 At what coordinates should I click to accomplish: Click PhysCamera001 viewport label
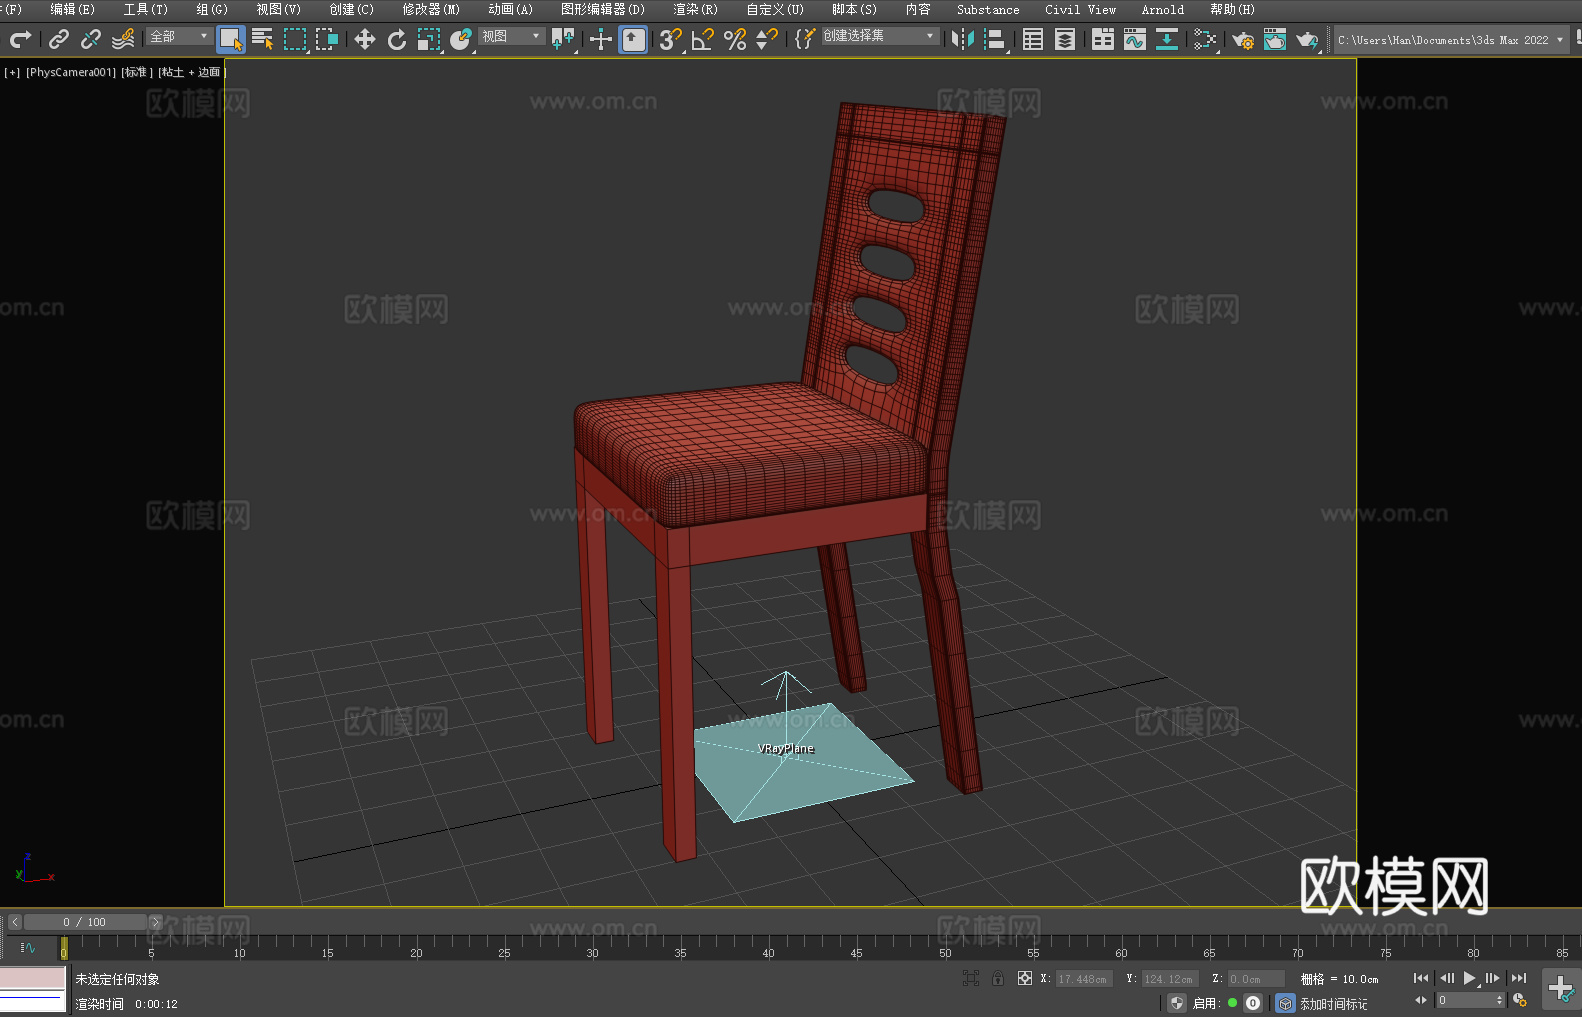click(71, 72)
